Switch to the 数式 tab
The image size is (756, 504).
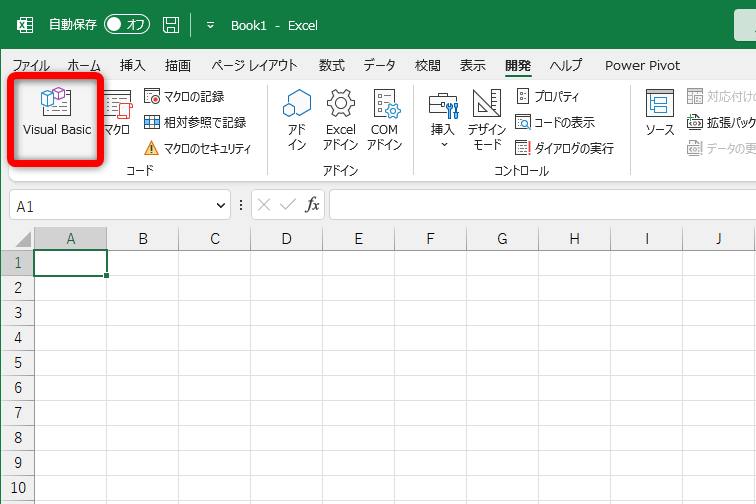click(x=331, y=65)
